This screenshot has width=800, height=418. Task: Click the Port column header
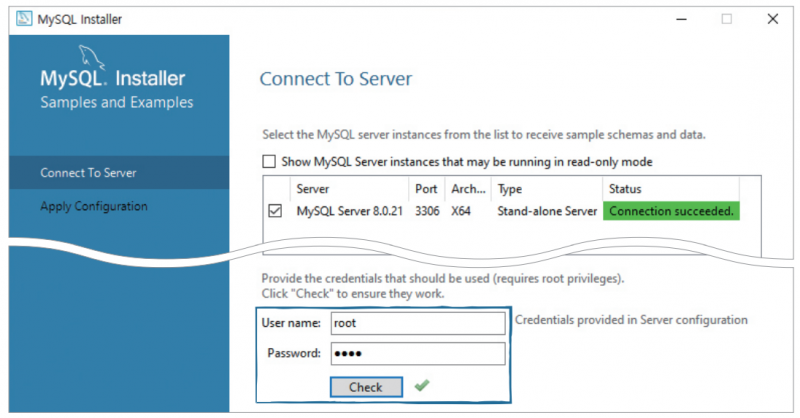[x=425, y=189]
